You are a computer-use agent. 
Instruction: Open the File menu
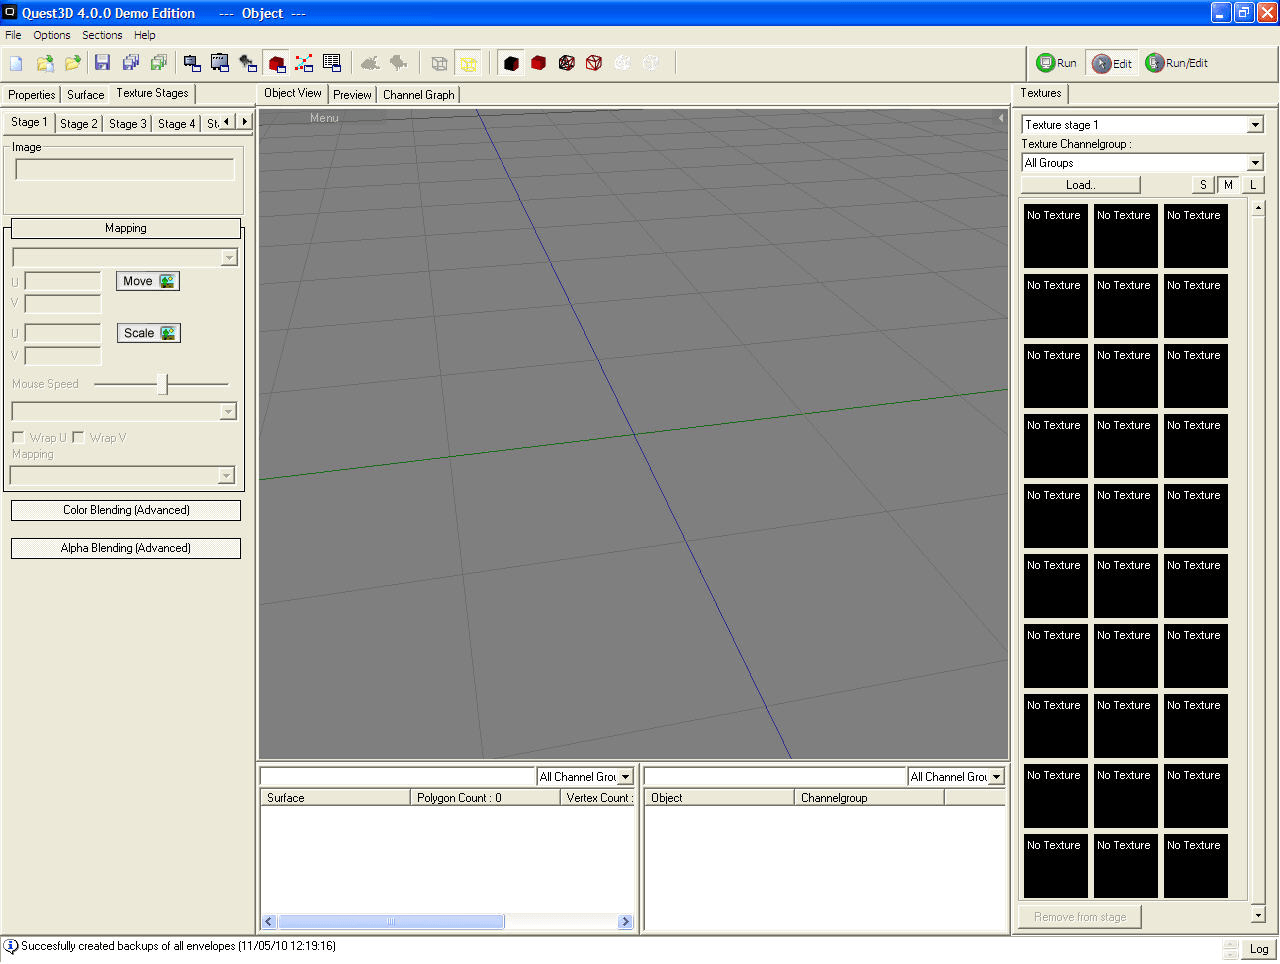click(13, 35)
